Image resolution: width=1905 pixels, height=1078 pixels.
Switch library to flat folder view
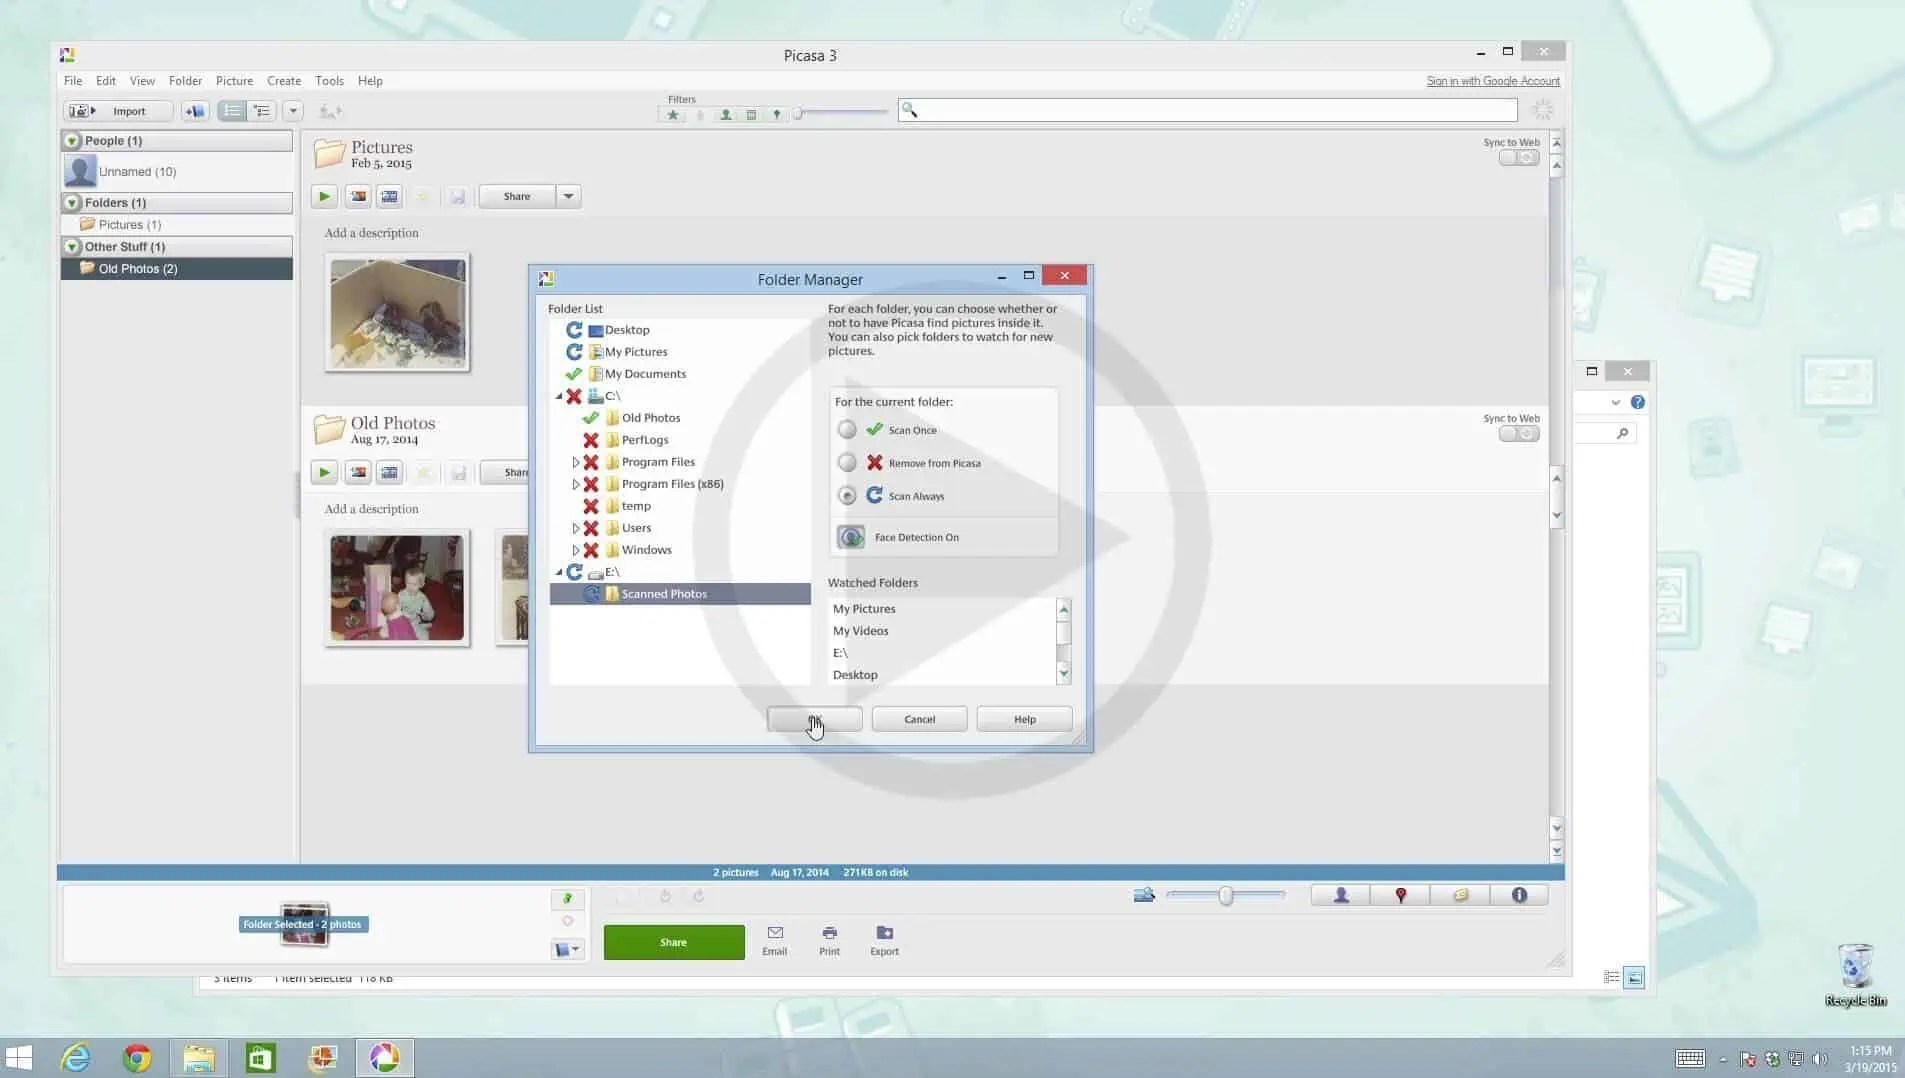point(232,111)
